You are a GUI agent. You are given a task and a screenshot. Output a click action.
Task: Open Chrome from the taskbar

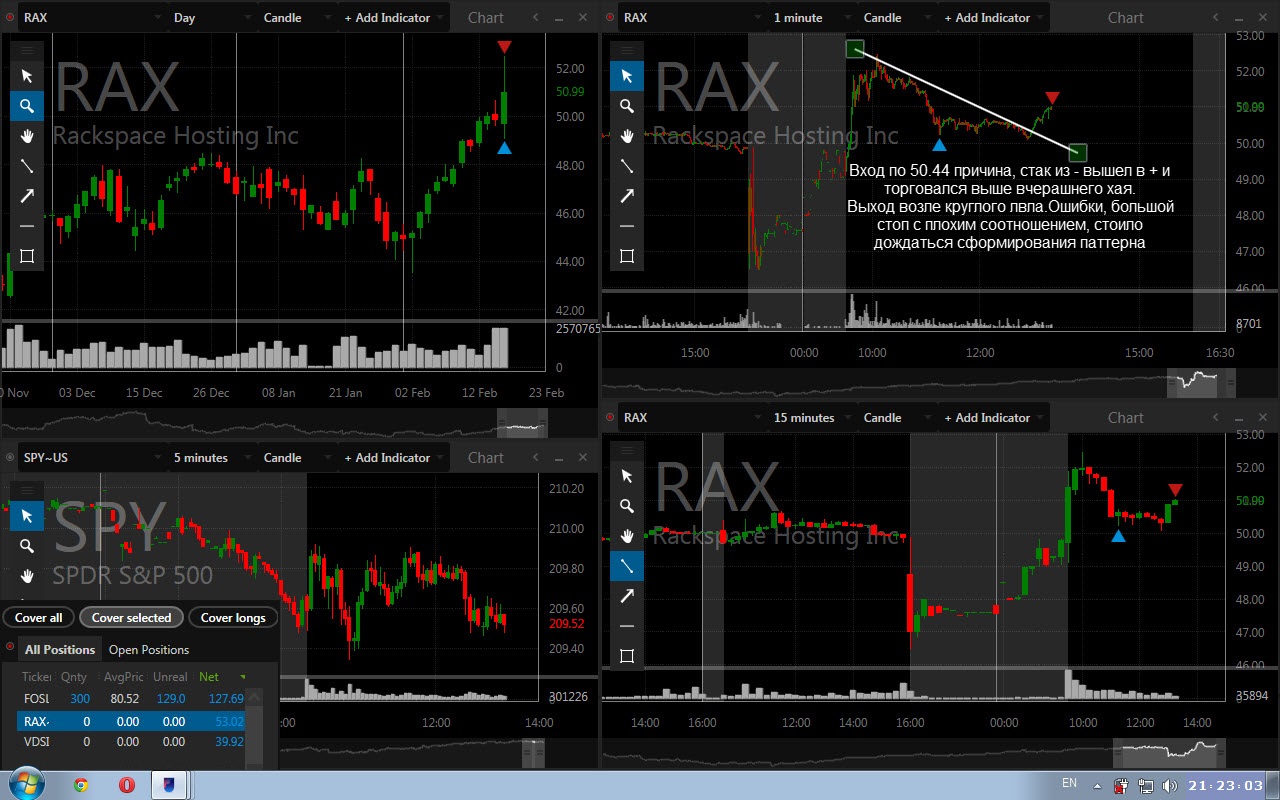click(x=81, y=785)
